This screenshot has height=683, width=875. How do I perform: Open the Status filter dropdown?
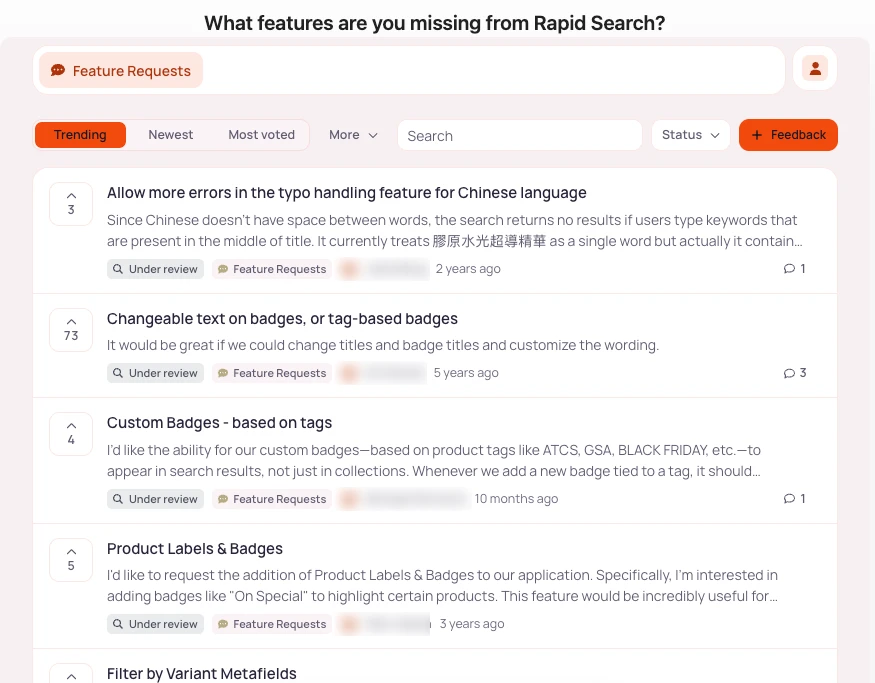(691, 135)
